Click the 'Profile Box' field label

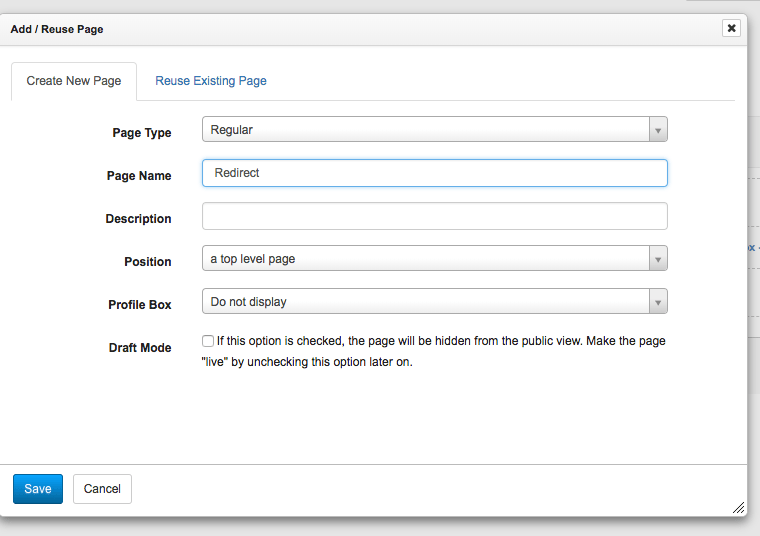pyautogui.click(x=139, y=305)
